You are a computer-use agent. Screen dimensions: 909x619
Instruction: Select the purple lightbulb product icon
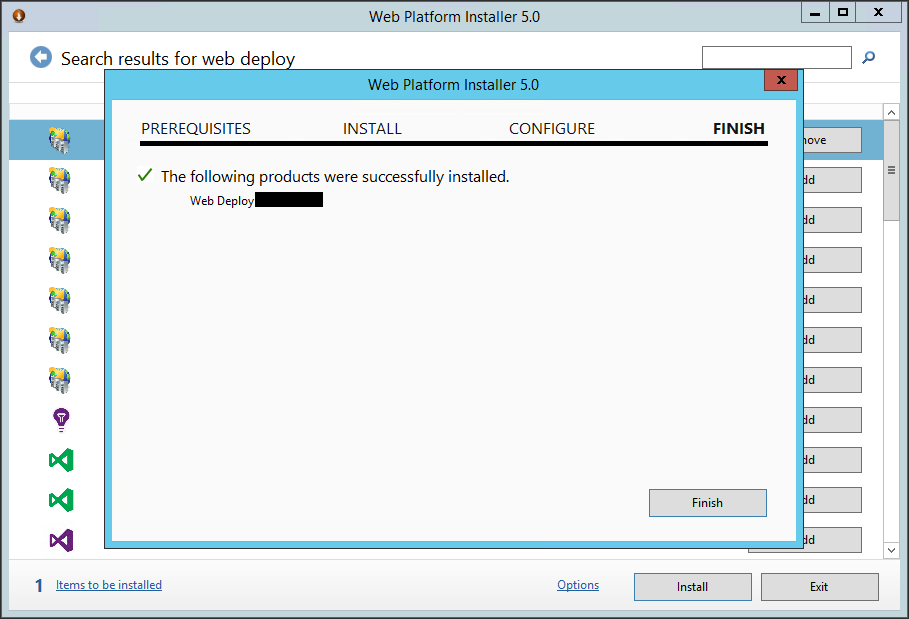(x=61, y=420)
